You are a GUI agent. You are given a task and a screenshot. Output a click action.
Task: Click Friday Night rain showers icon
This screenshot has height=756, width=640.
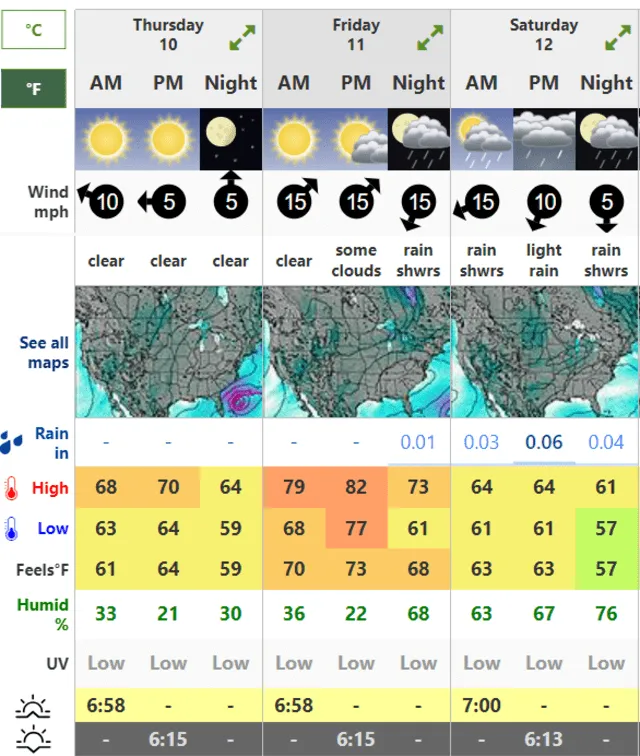[x=419, y=139]
